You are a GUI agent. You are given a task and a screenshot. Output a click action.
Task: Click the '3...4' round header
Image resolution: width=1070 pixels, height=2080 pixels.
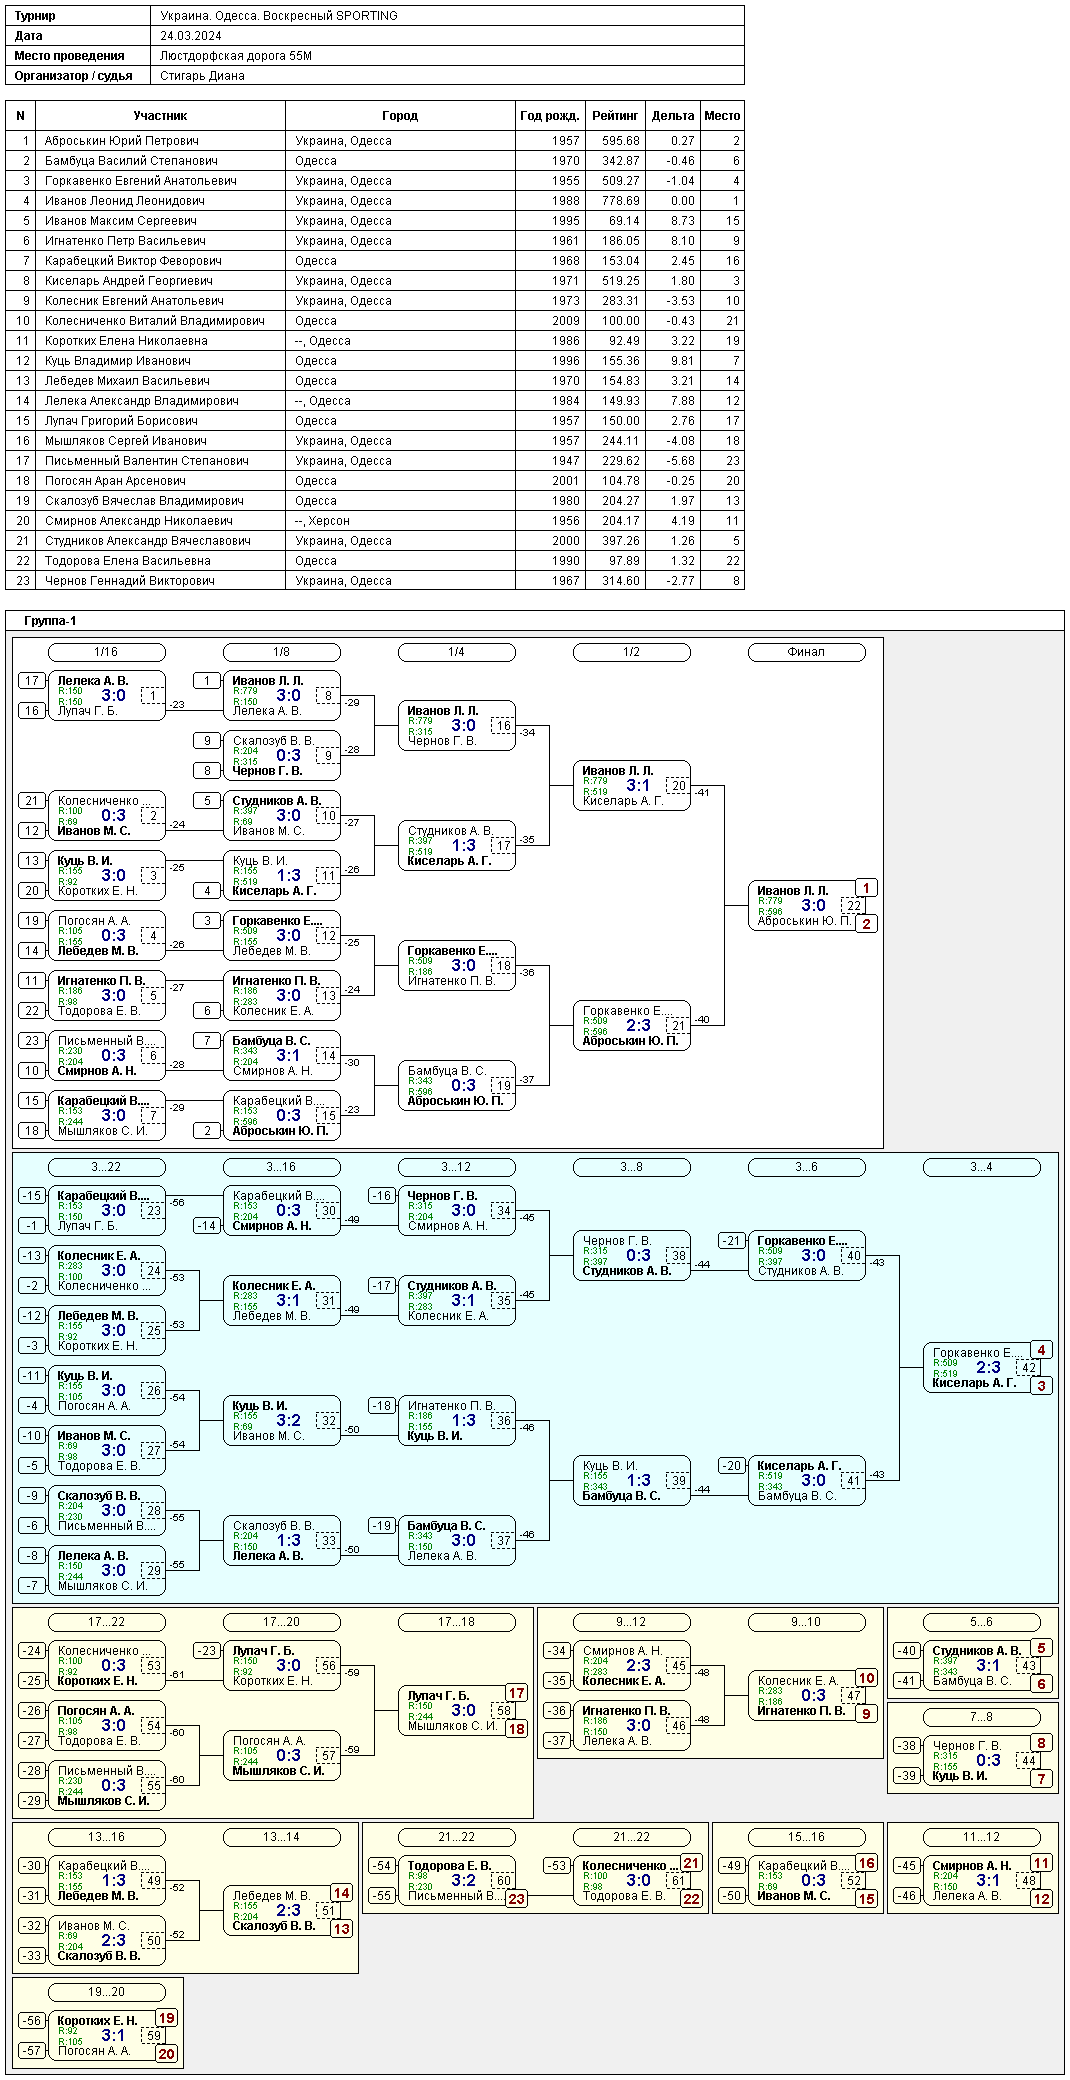981,1167
